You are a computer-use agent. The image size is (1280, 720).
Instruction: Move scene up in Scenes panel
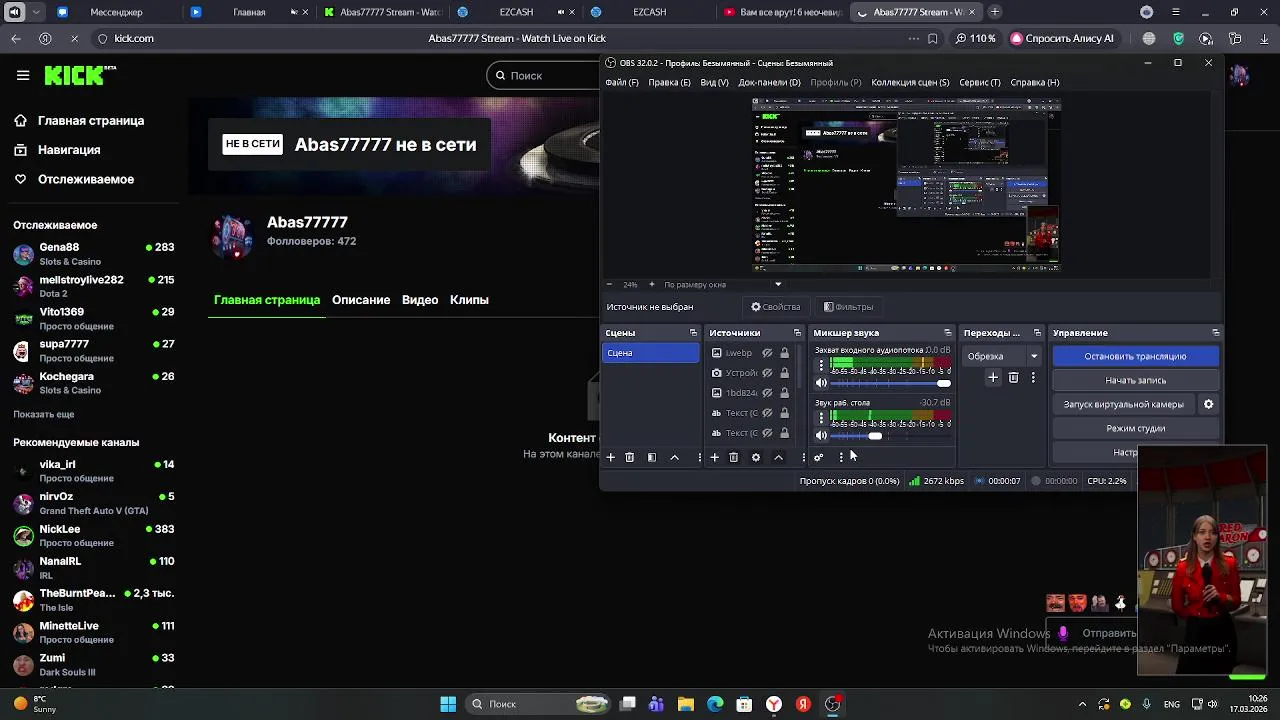[x=674, y=457]
